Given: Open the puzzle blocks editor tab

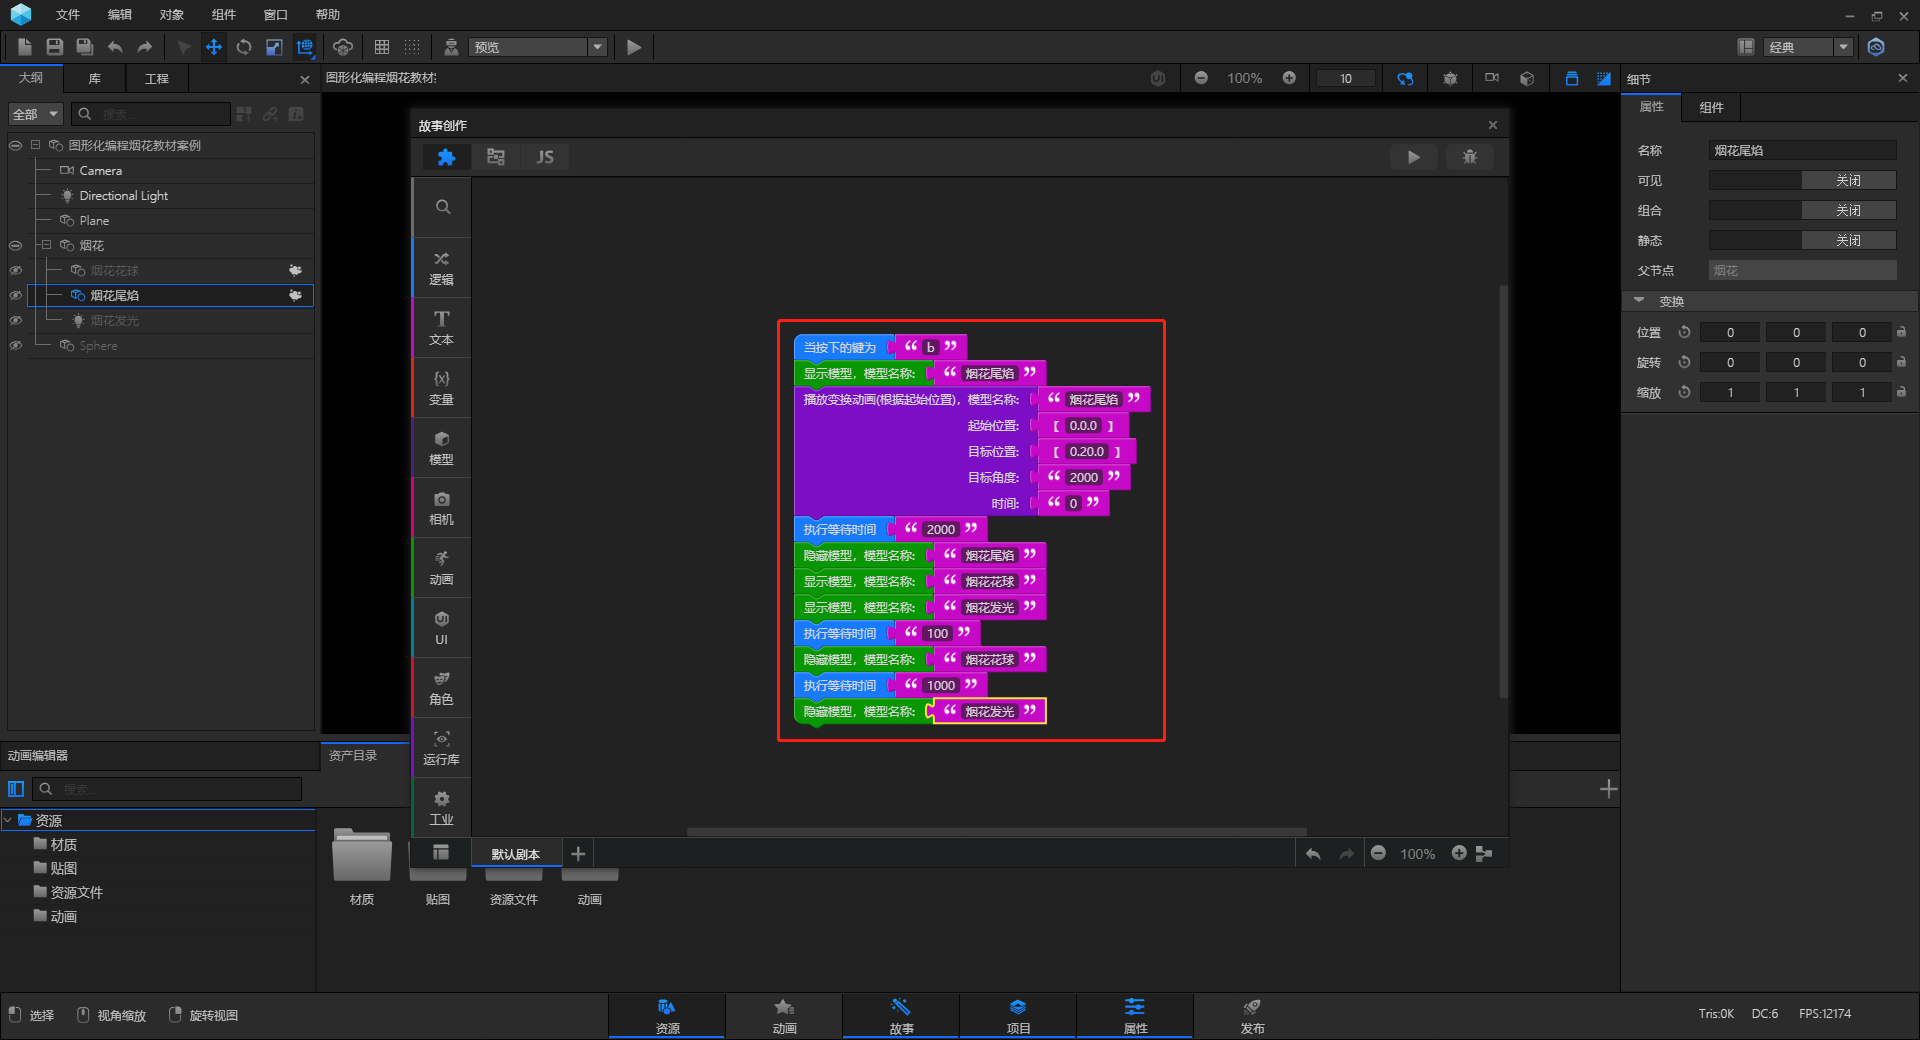Looking at the screenshot, I should coord(446,157).
